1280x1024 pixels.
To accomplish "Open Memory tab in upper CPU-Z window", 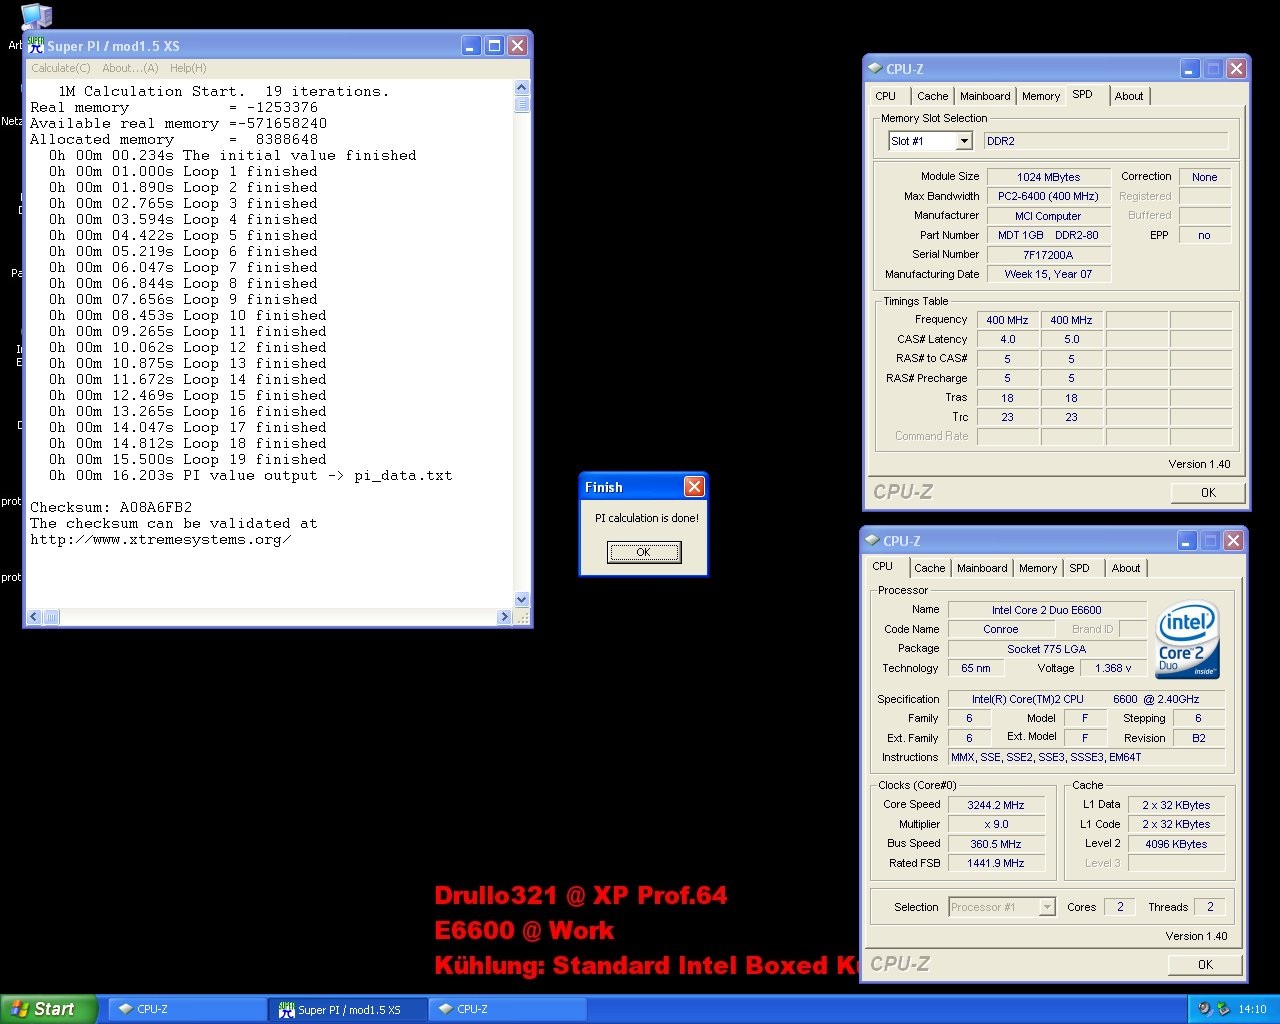I will 1041,96.
